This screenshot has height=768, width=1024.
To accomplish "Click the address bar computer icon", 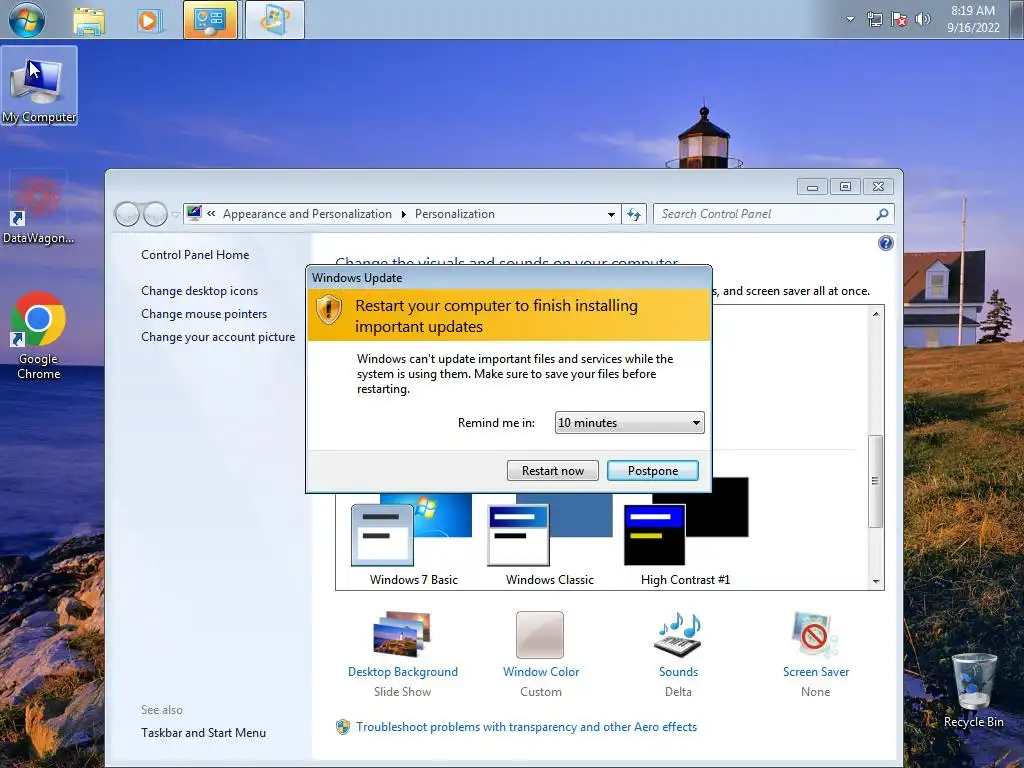I will 194,213.
